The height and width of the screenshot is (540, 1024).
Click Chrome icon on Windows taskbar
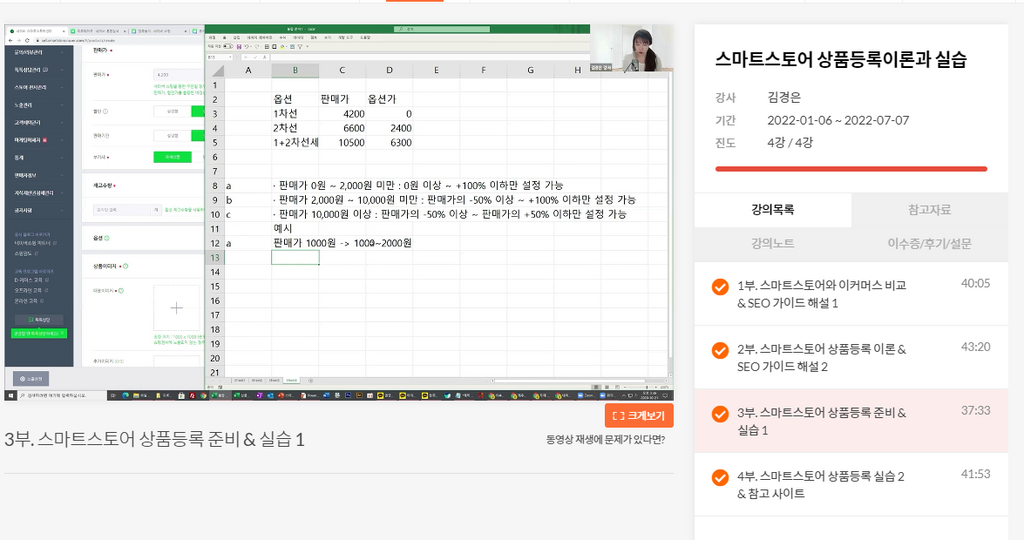pos(203,395)
